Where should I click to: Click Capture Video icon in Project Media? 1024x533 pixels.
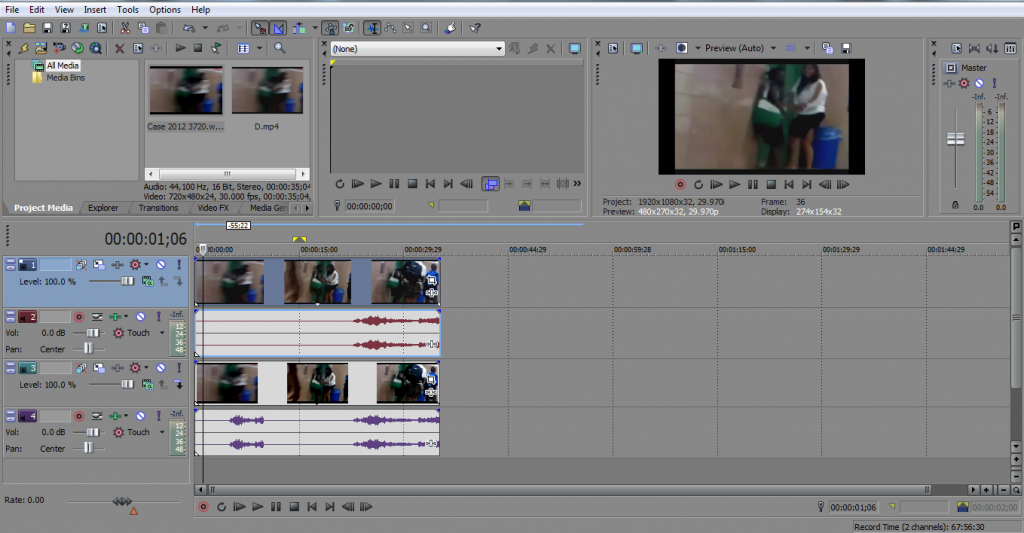[59, 48]
